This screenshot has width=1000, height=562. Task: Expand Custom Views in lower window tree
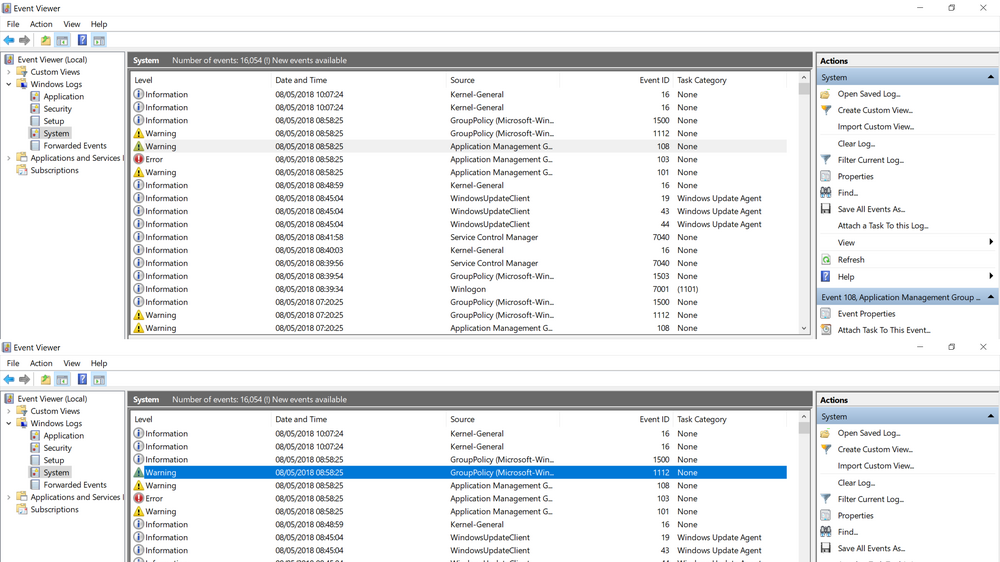click(x=9, y=411)
